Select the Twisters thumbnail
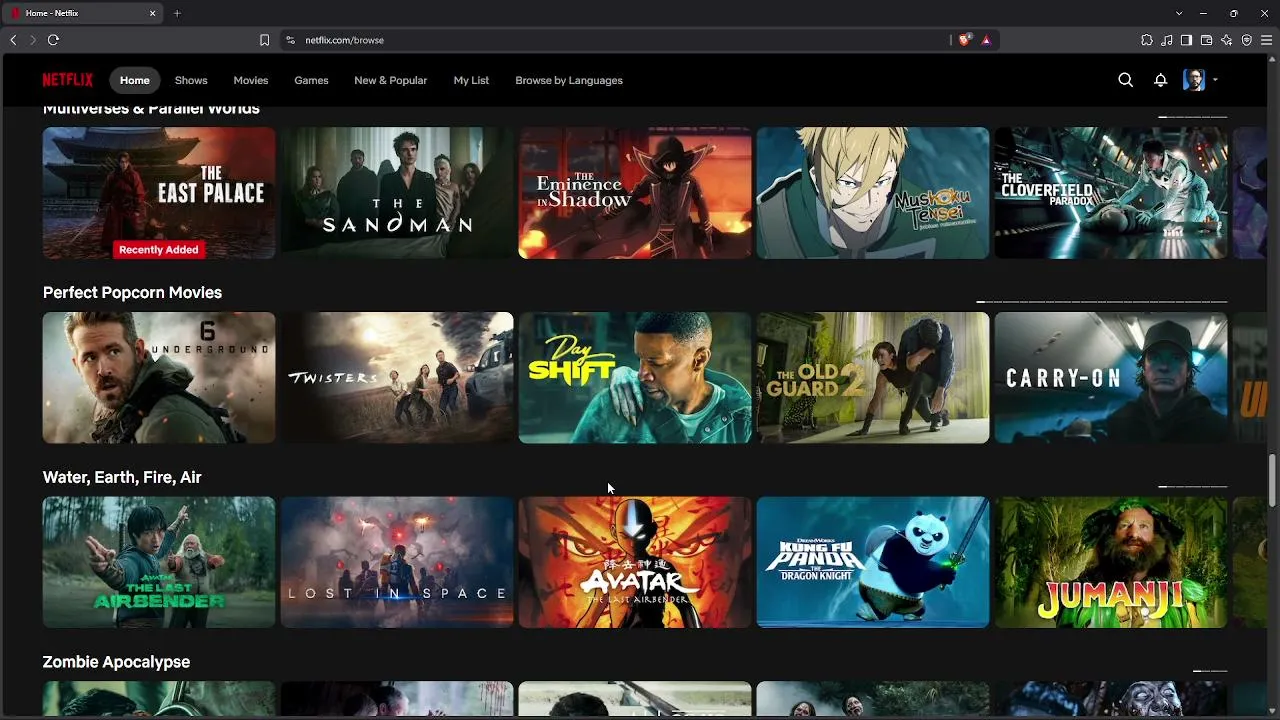Image resolution: width=1280 pixels, height=720 pixels. (x=397, y=378)
